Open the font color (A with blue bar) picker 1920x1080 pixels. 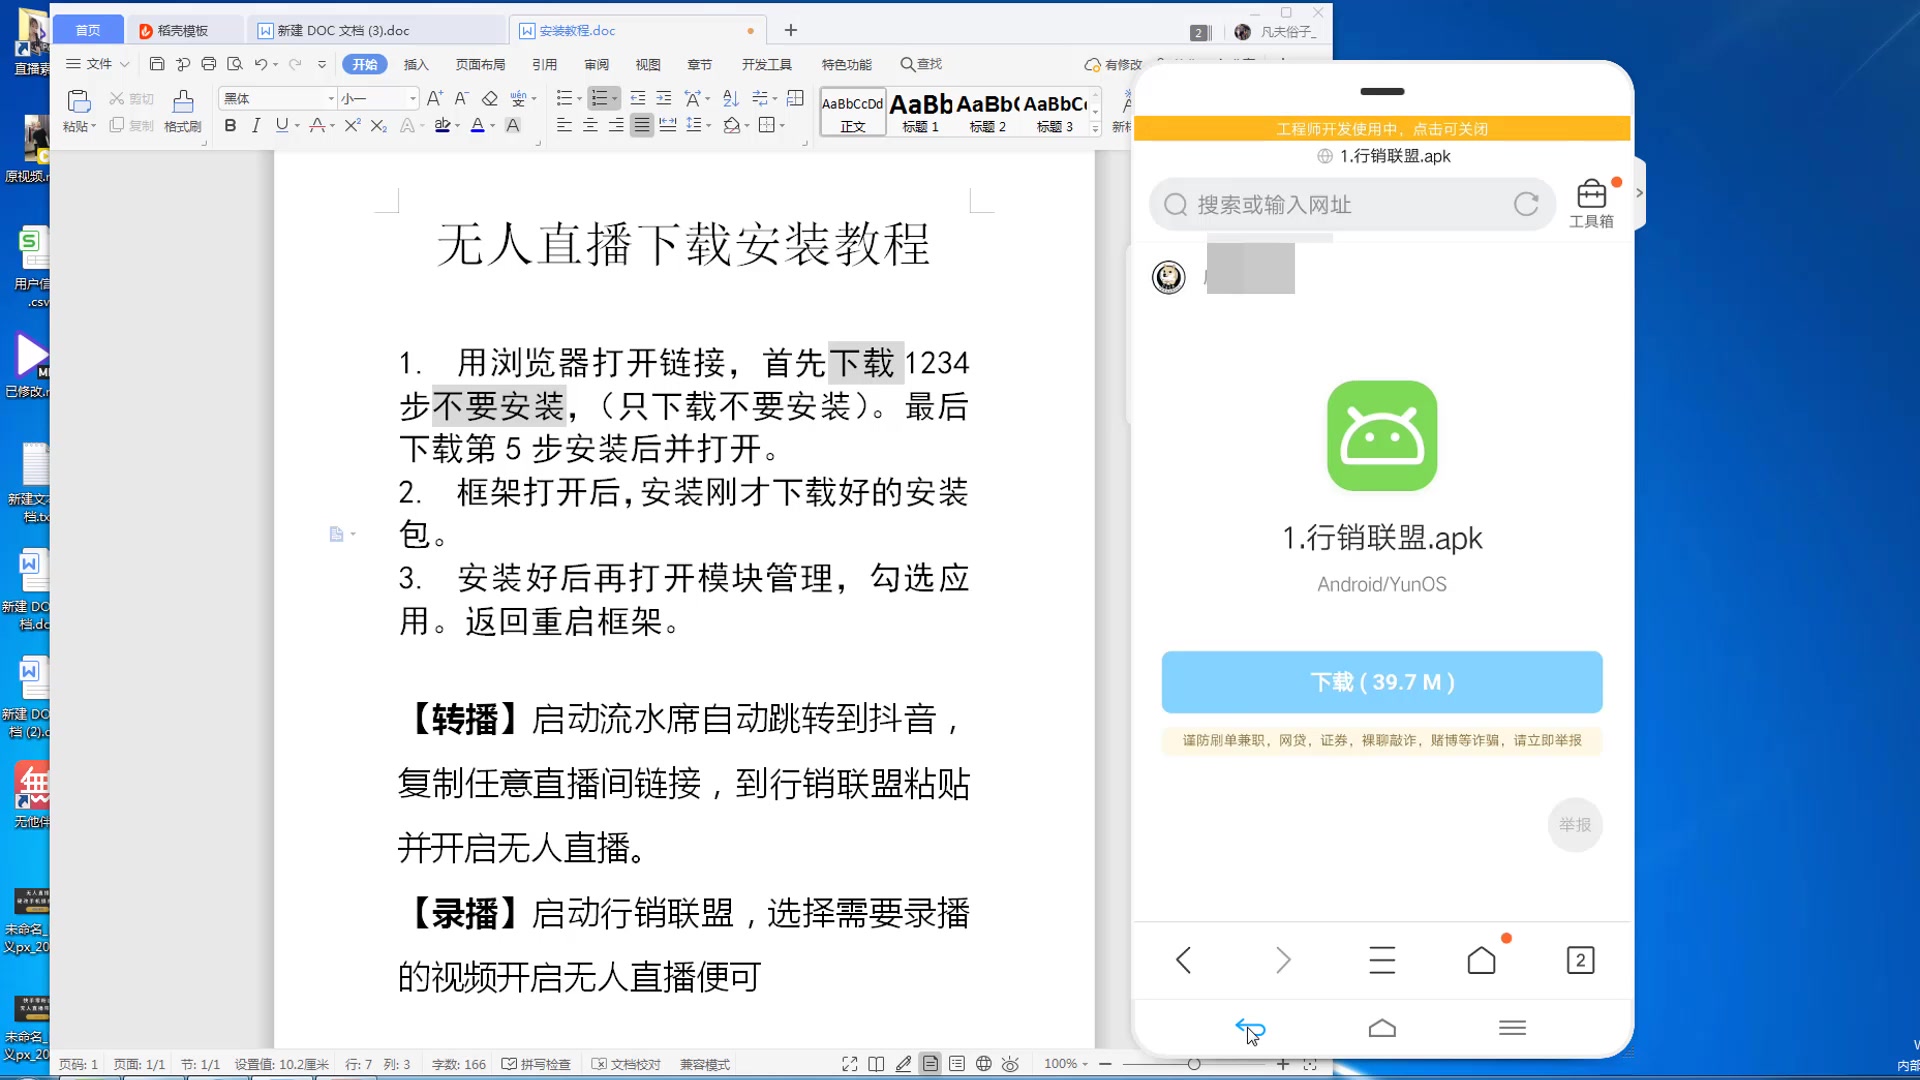click(477, 125)
